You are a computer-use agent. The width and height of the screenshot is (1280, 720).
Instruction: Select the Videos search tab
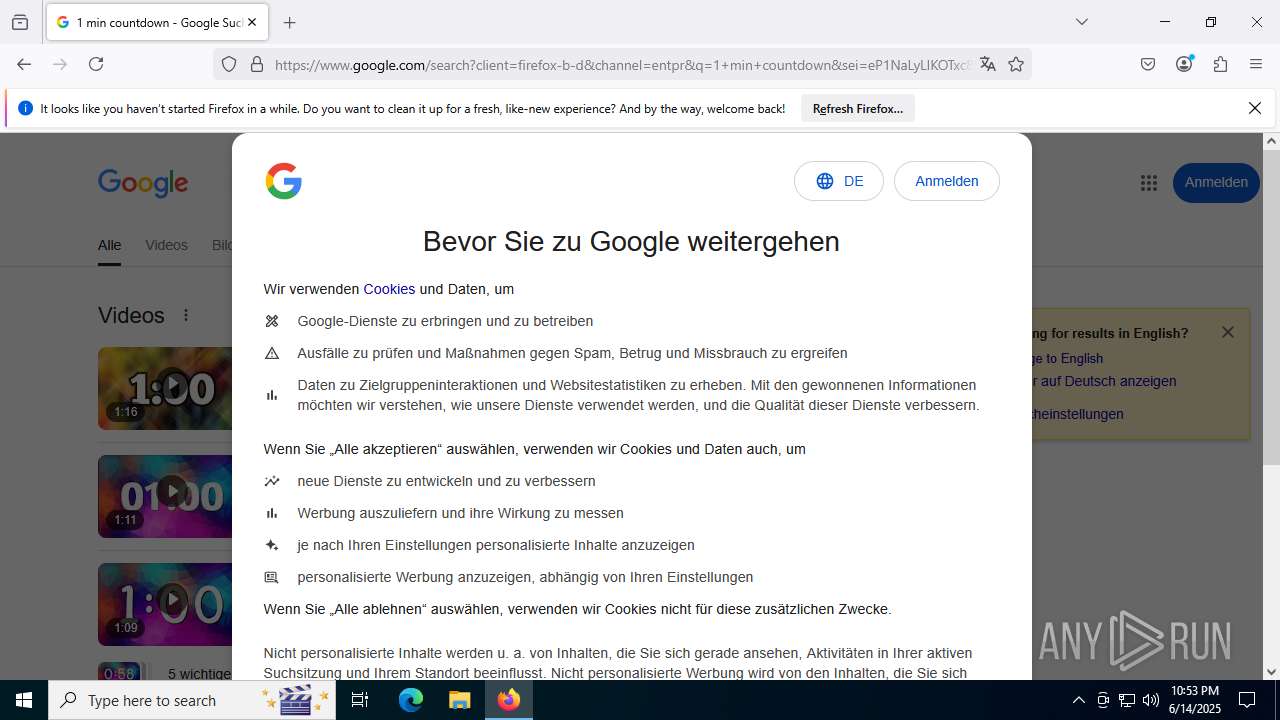(166, 245)
